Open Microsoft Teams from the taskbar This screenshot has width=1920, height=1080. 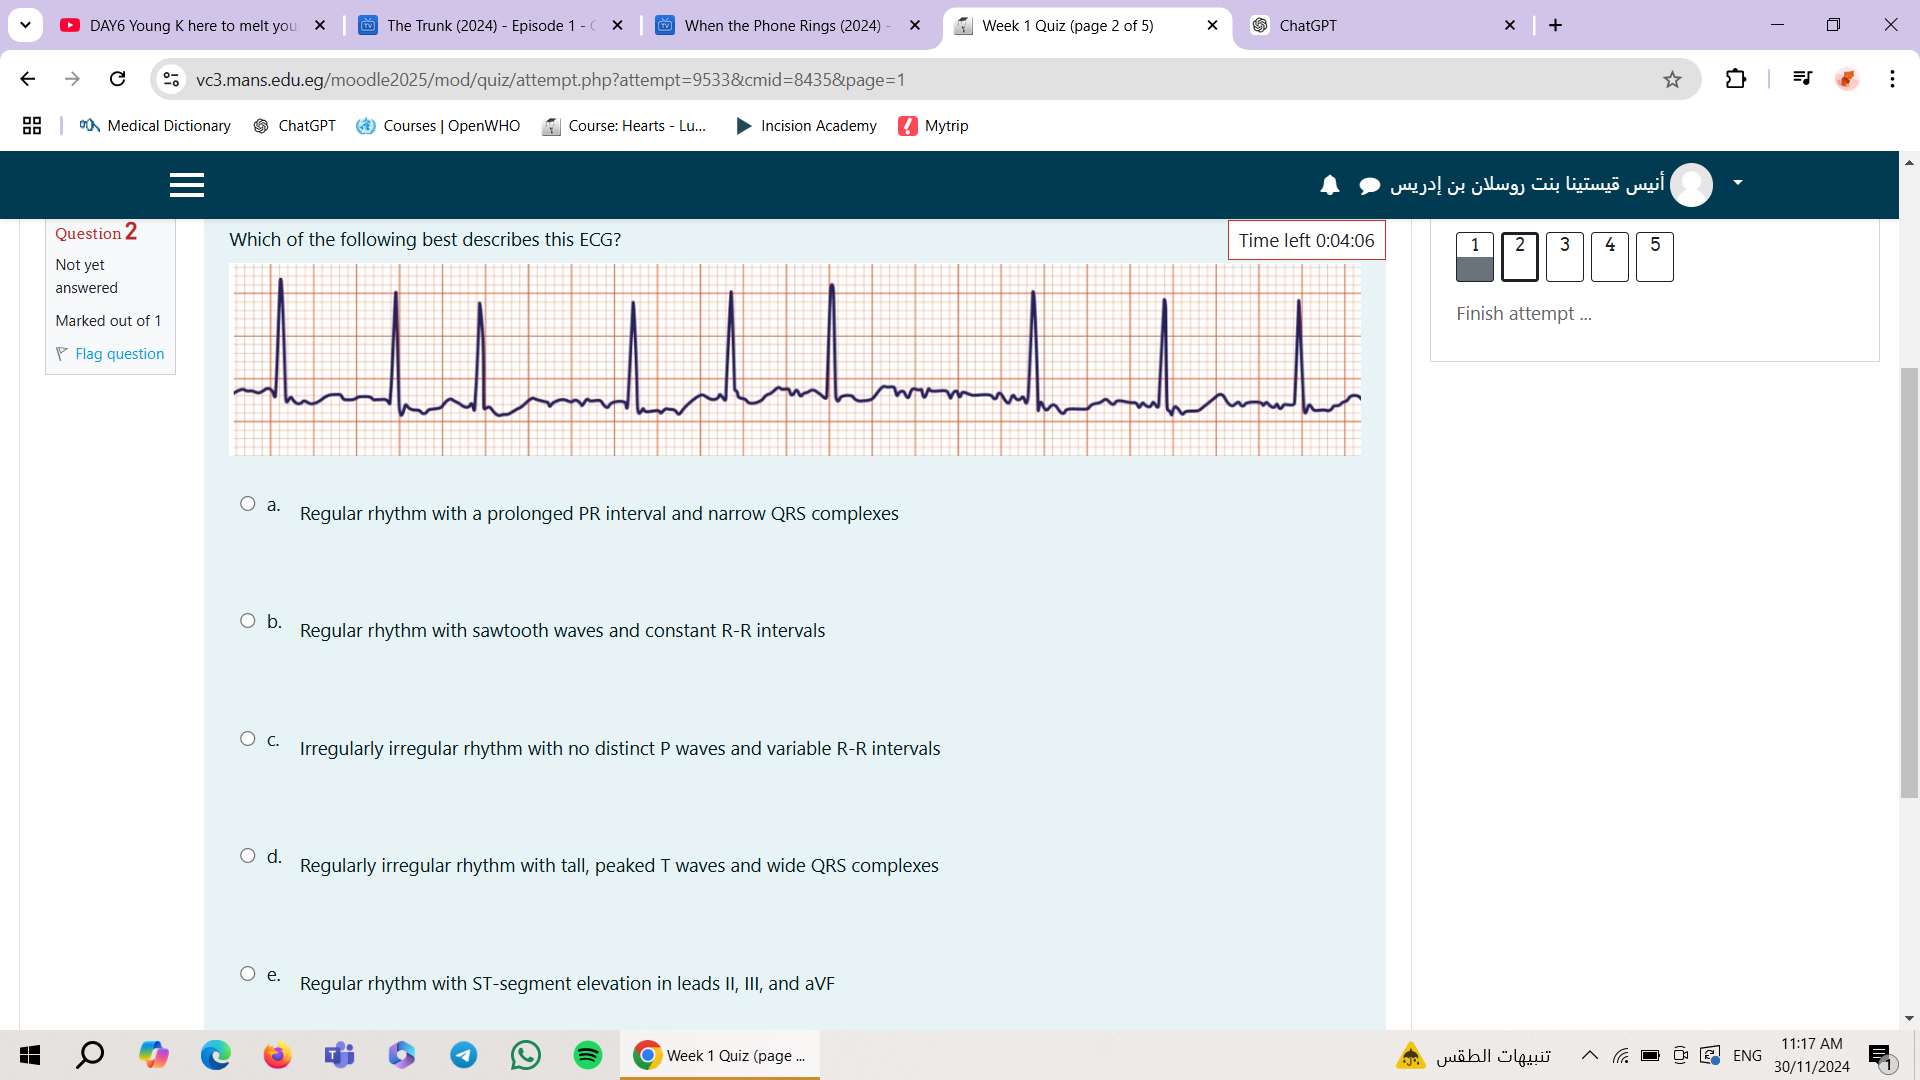click(339, 1055)
